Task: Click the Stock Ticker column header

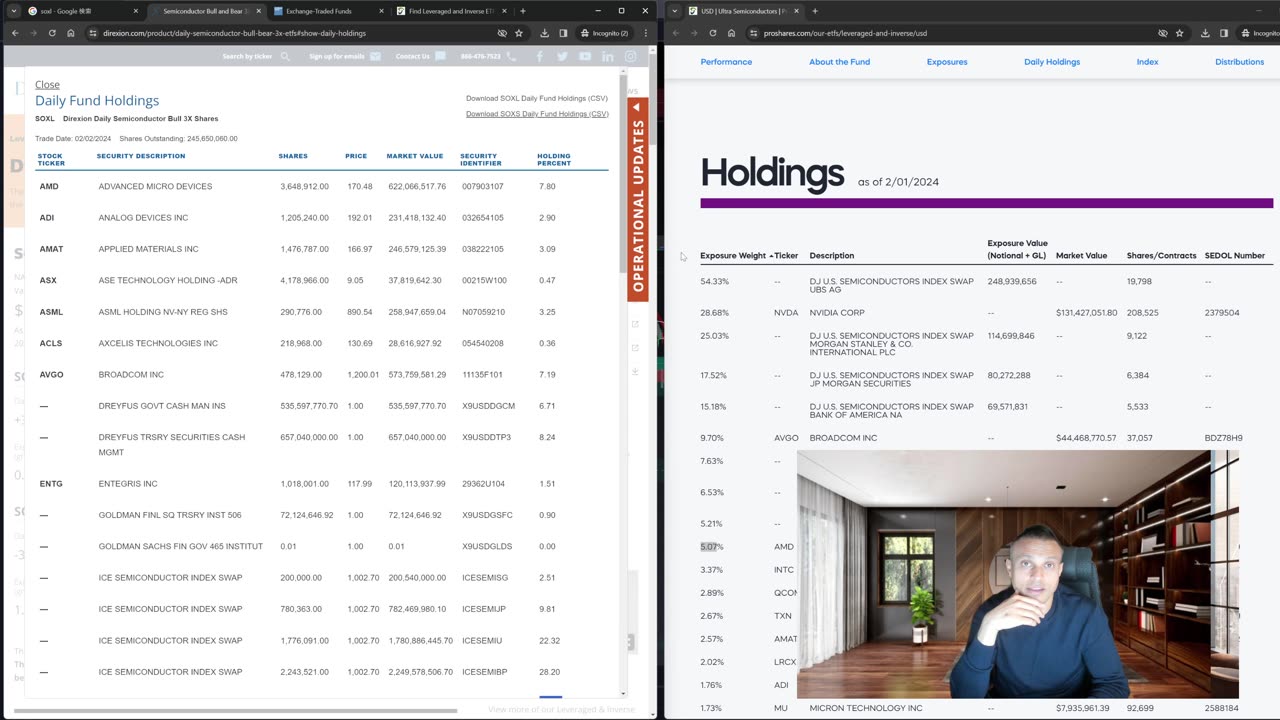Action: click(51, 159)
